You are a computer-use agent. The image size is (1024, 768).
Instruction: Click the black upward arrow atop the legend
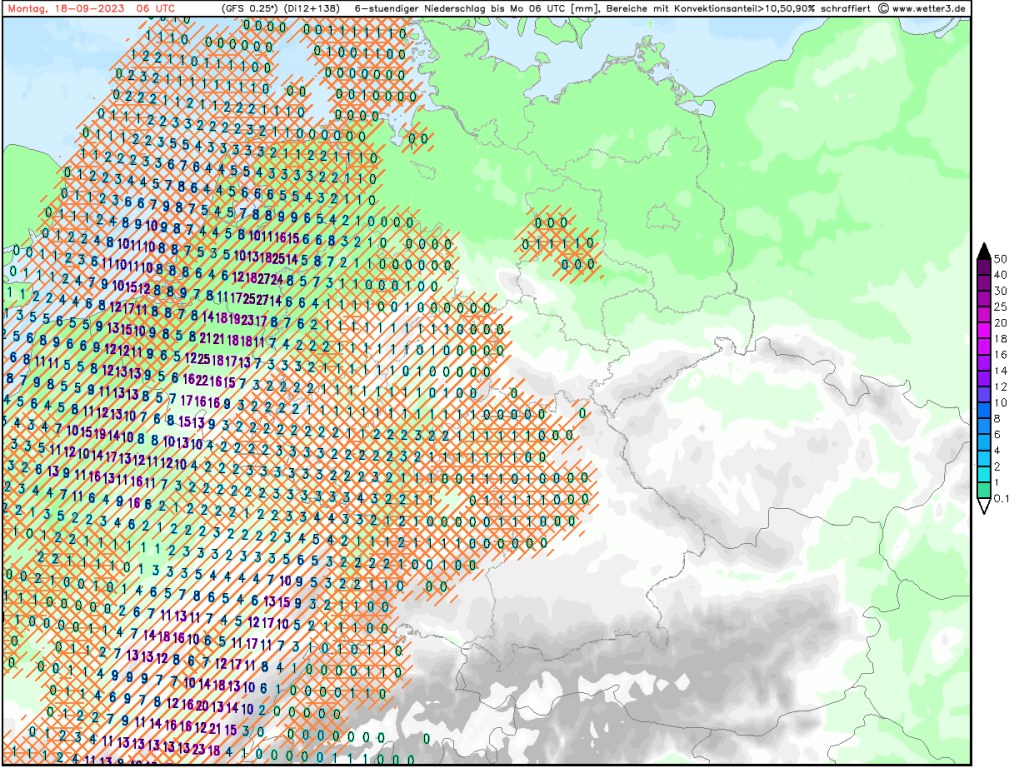[x=984, y=251]
